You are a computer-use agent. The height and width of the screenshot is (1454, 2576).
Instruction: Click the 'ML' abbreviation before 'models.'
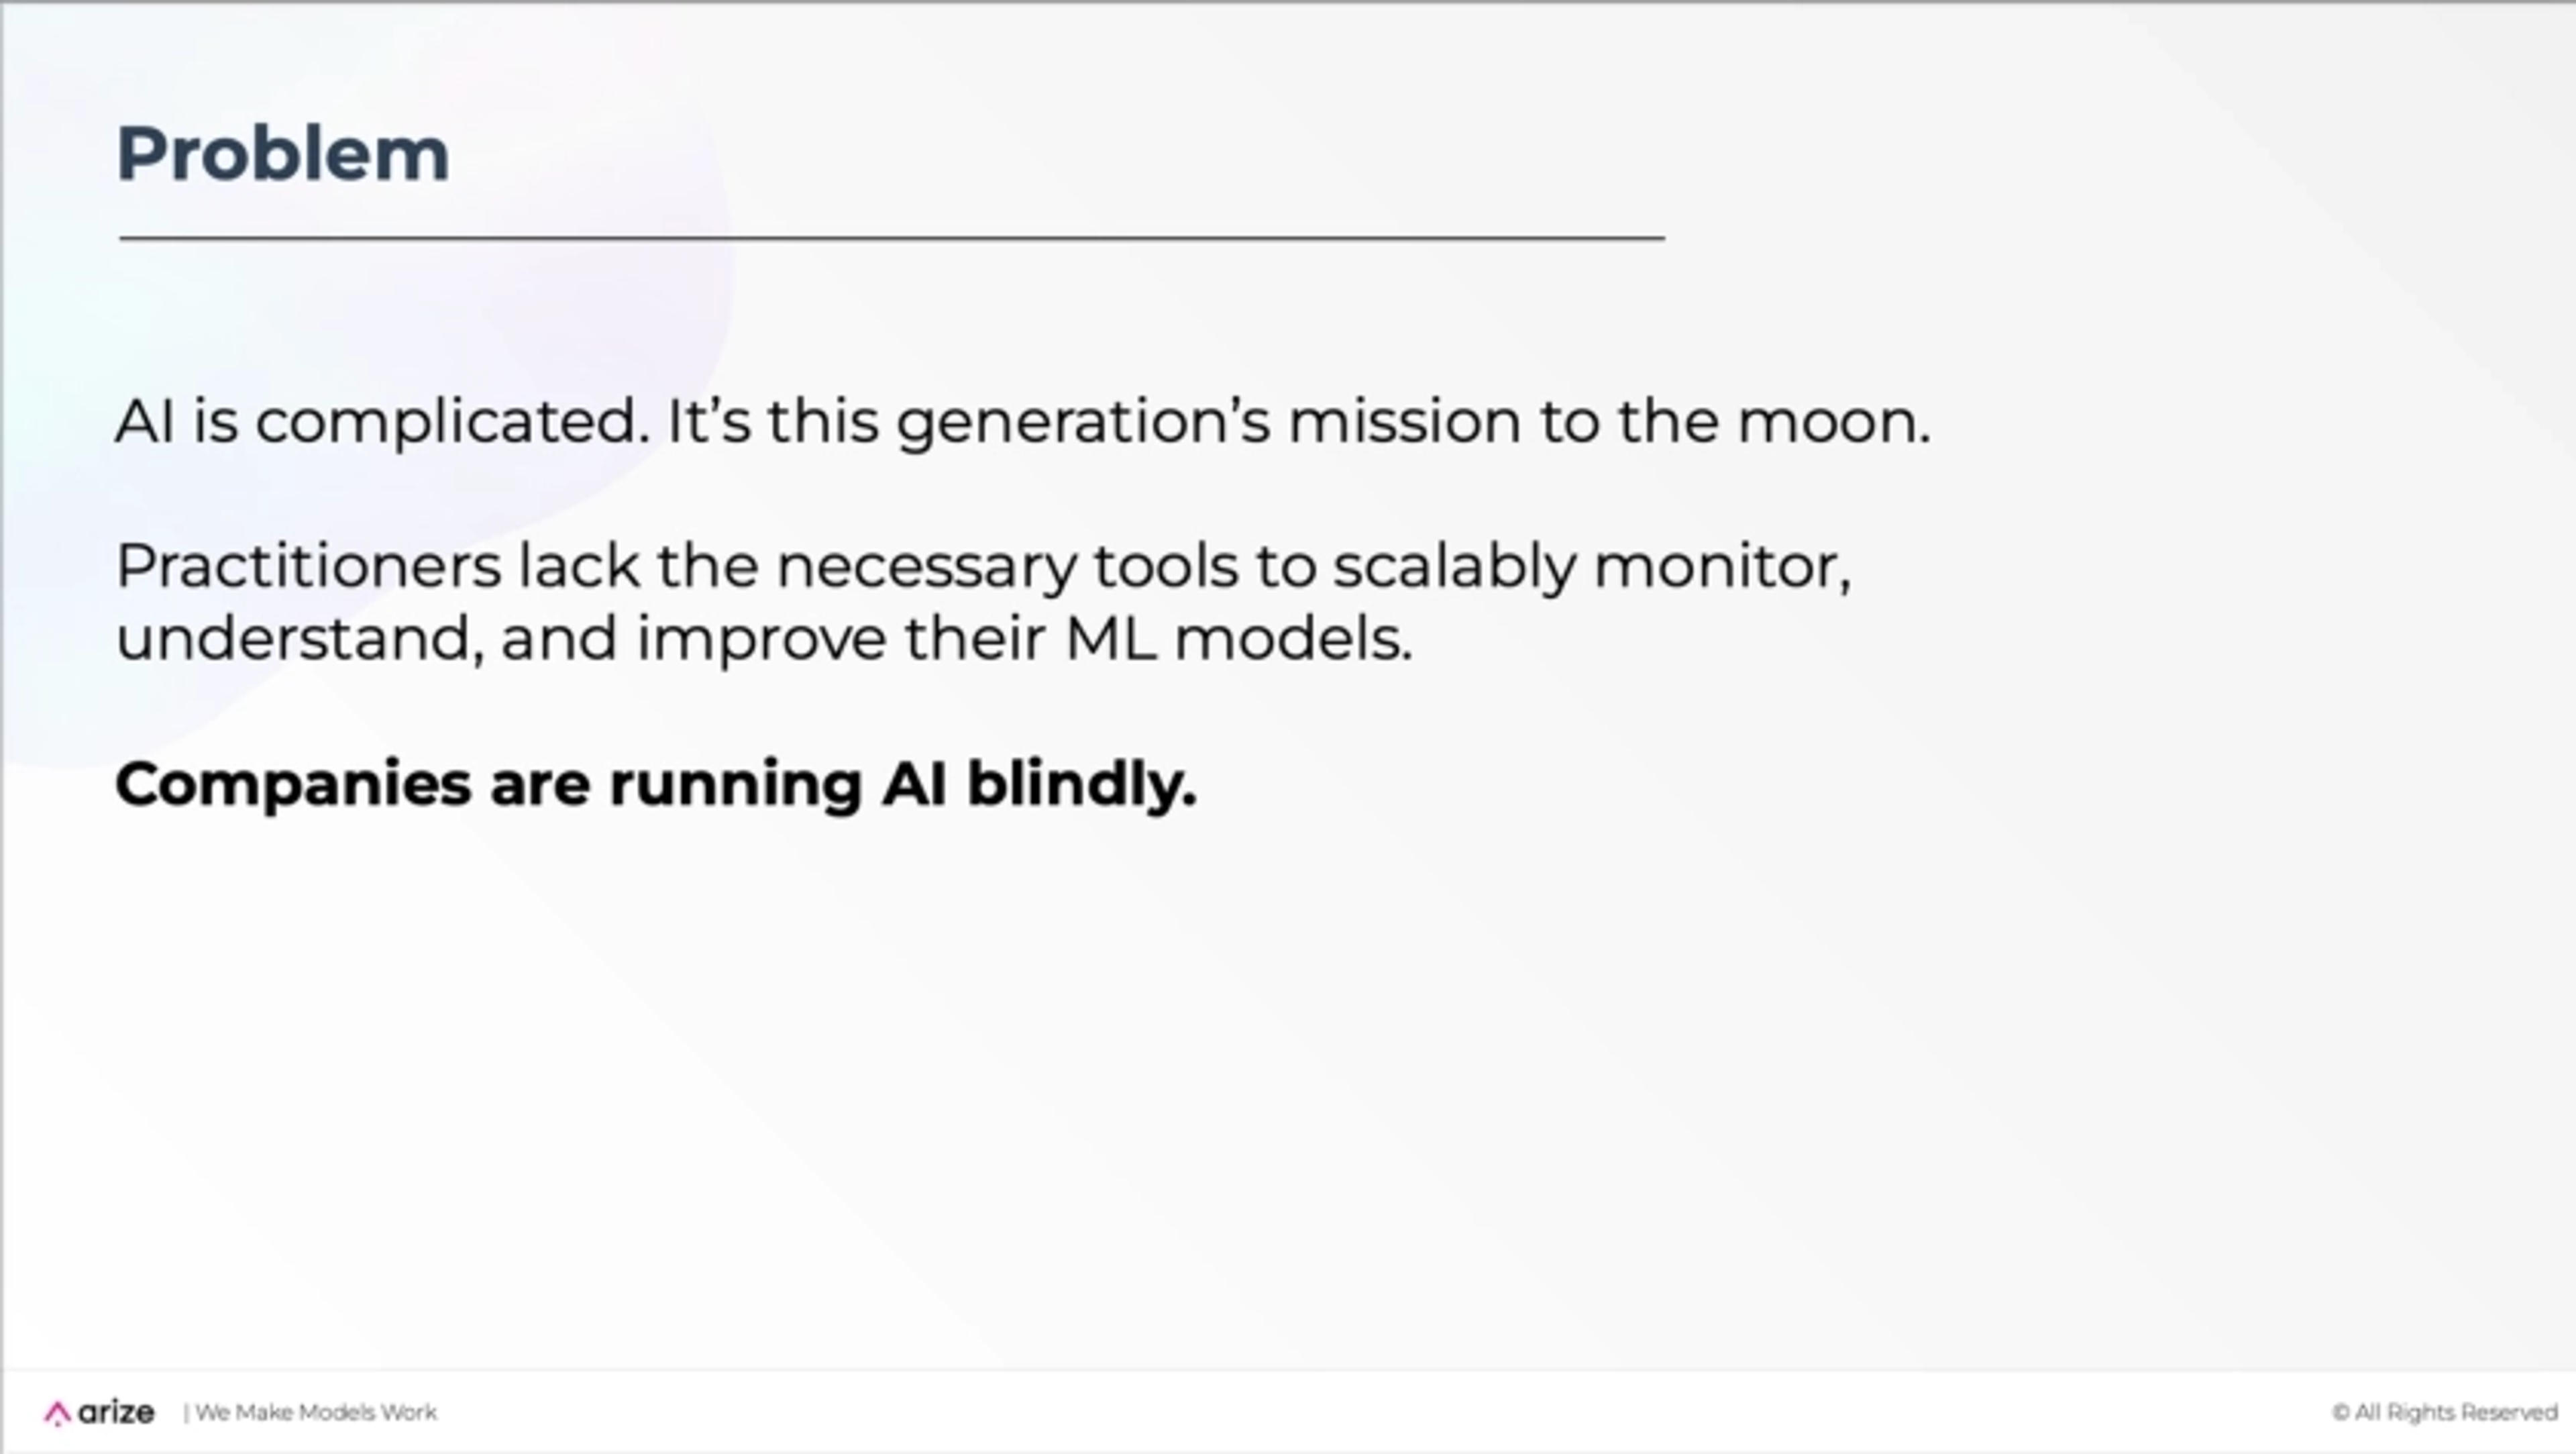(1110, 639)
